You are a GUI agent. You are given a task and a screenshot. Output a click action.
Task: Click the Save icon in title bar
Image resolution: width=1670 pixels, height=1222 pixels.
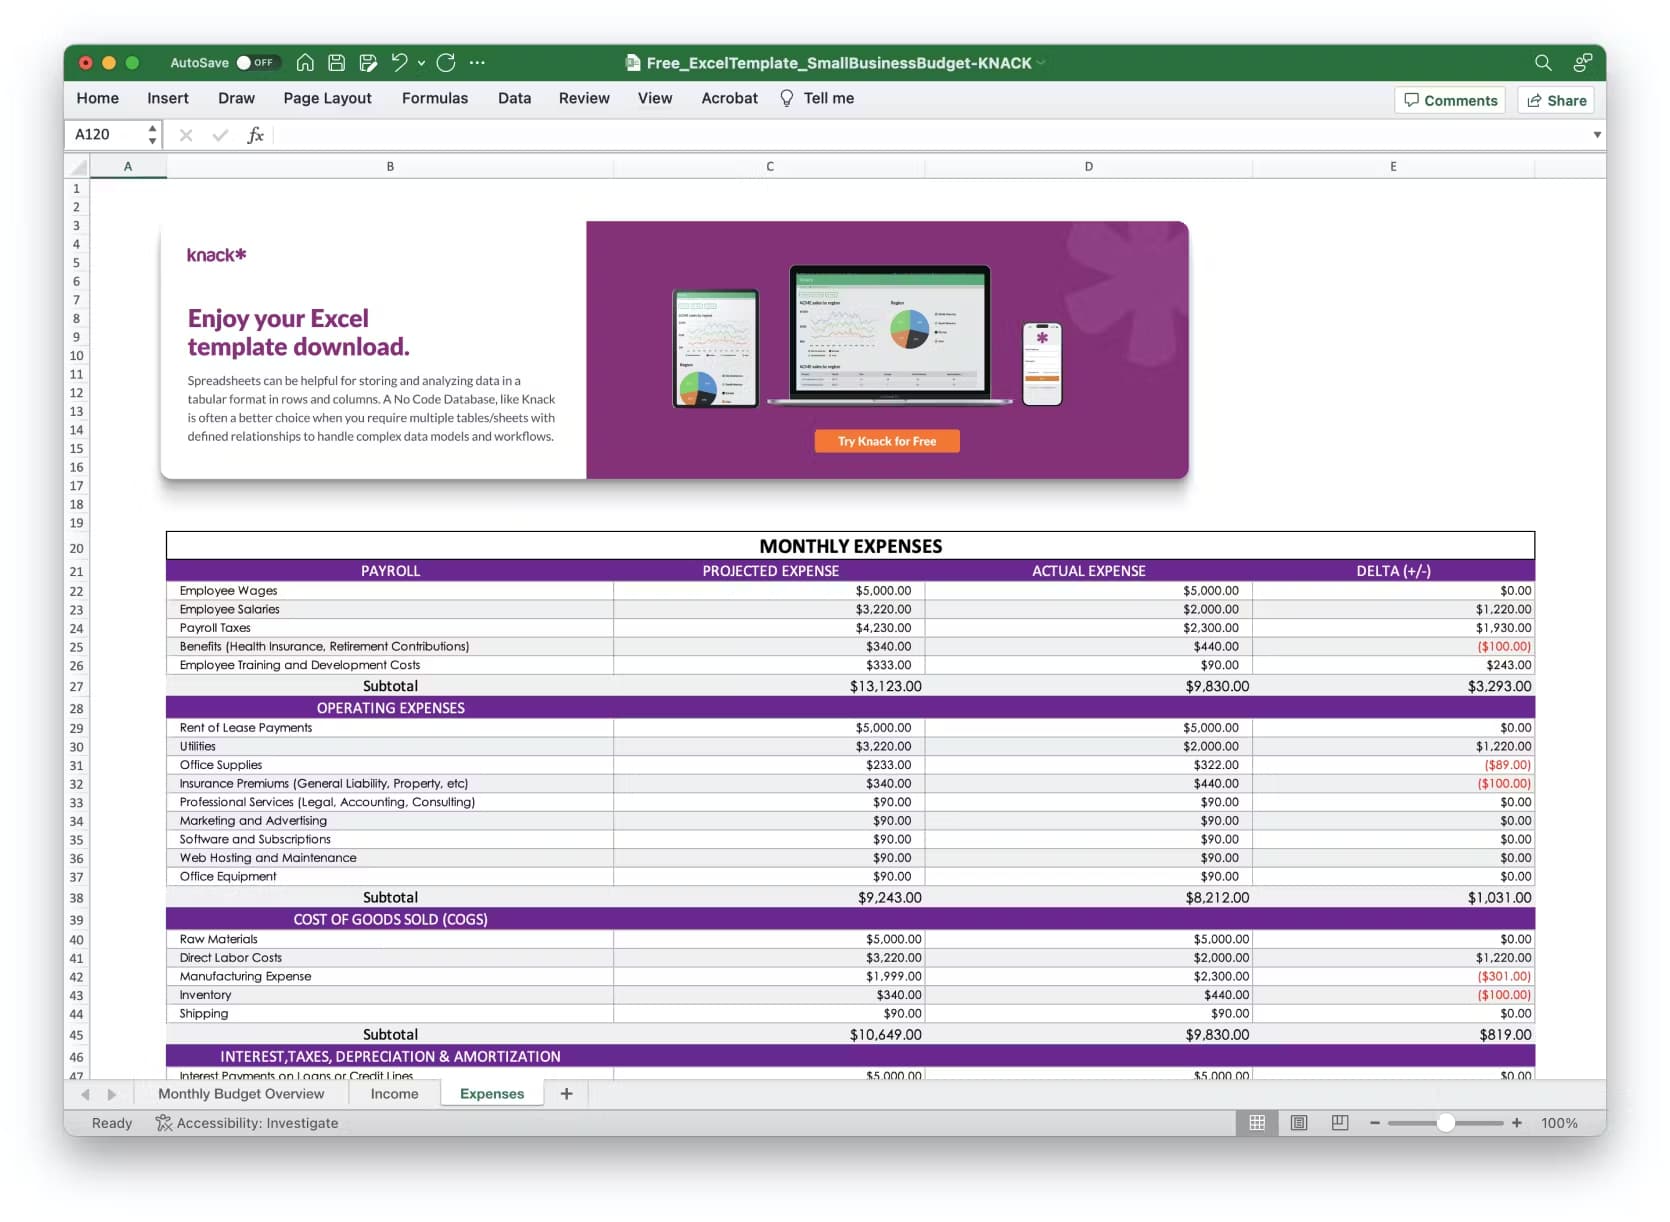click(x=337, y=63)
